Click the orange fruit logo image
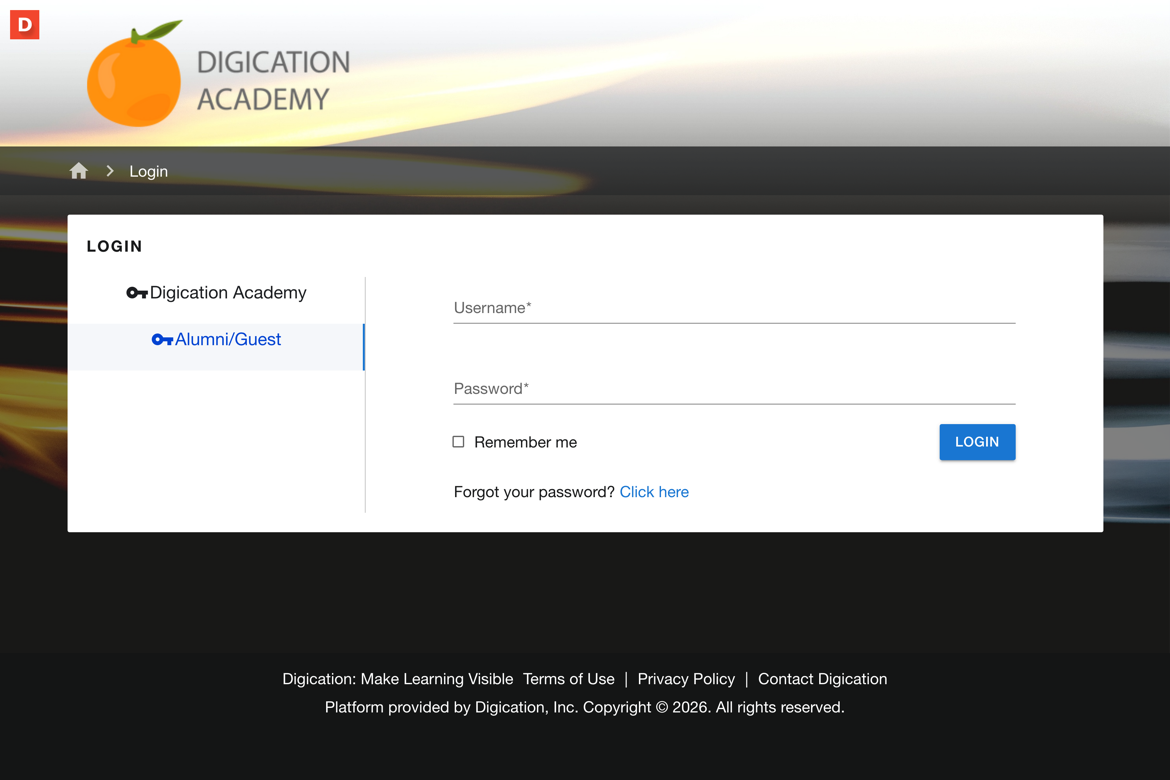Screen dimensions: 1170x780 coord(134,74)
